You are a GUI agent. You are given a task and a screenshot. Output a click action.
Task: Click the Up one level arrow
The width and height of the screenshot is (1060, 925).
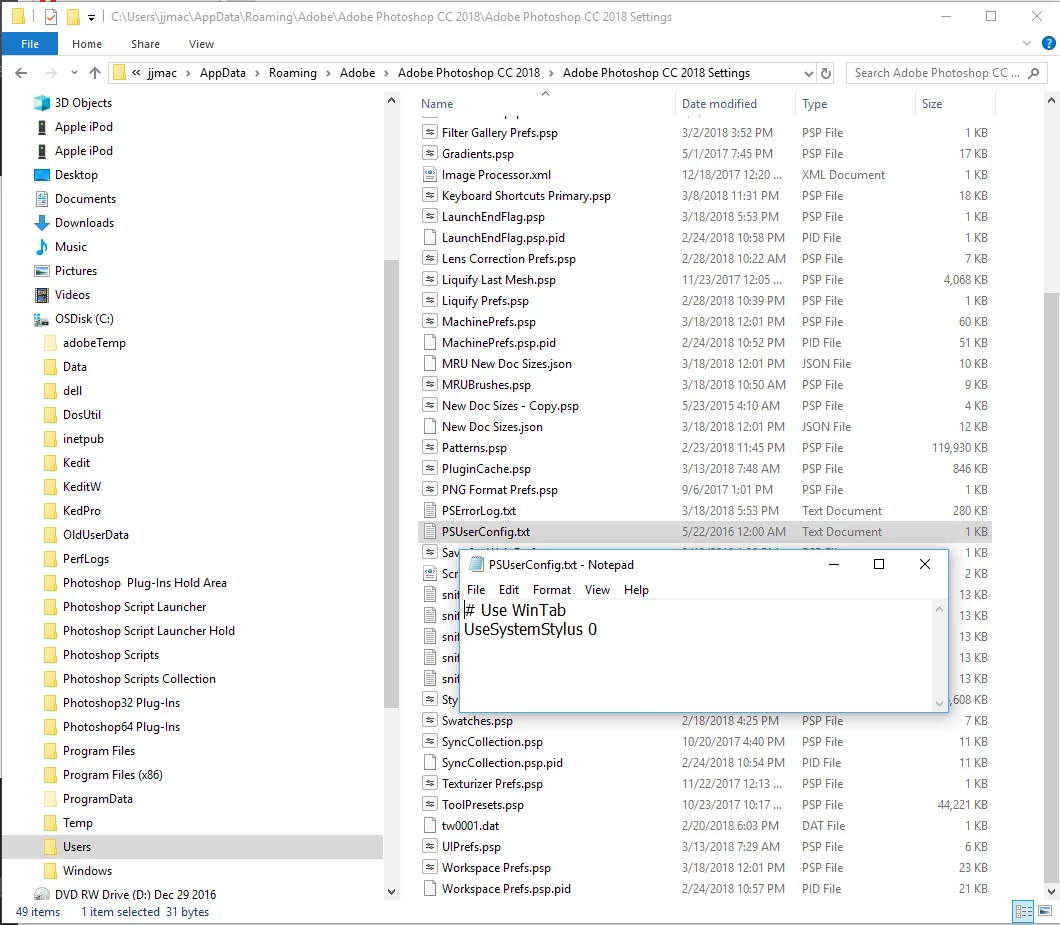coord(95,73)
